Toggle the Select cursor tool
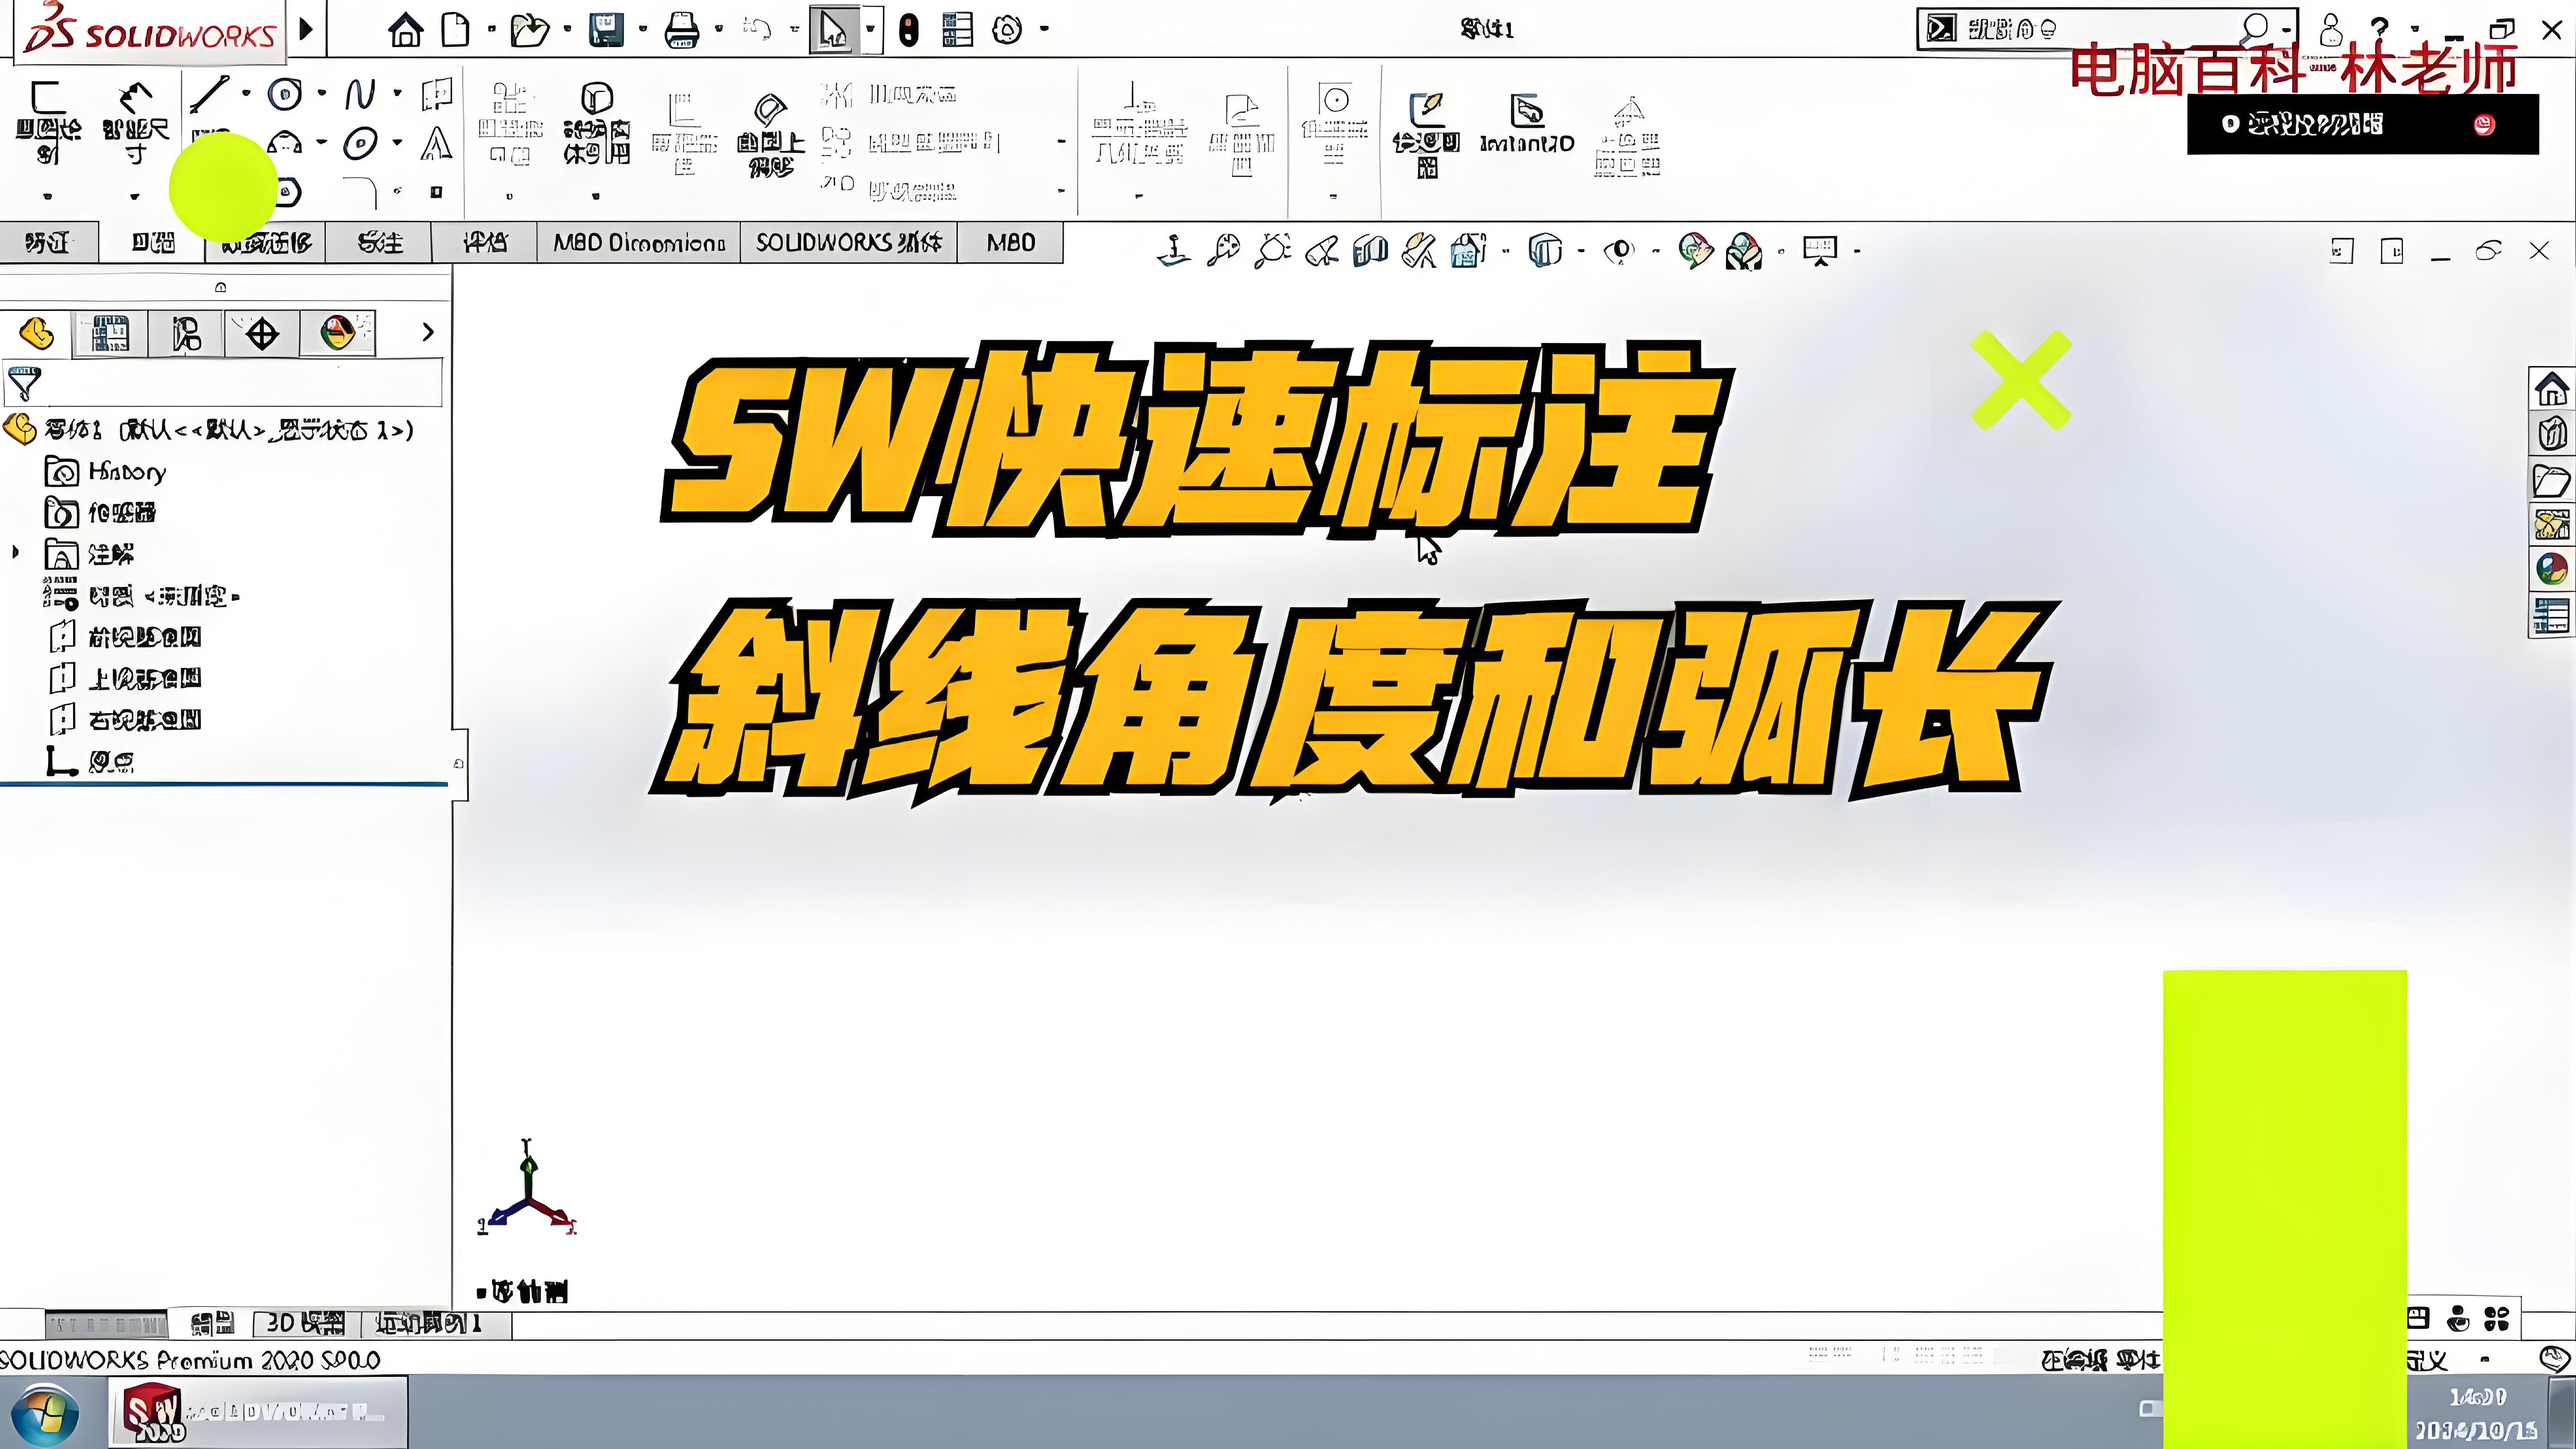Image resolution: width=2576 pixels, height=1449 pixels. [832, 30]
